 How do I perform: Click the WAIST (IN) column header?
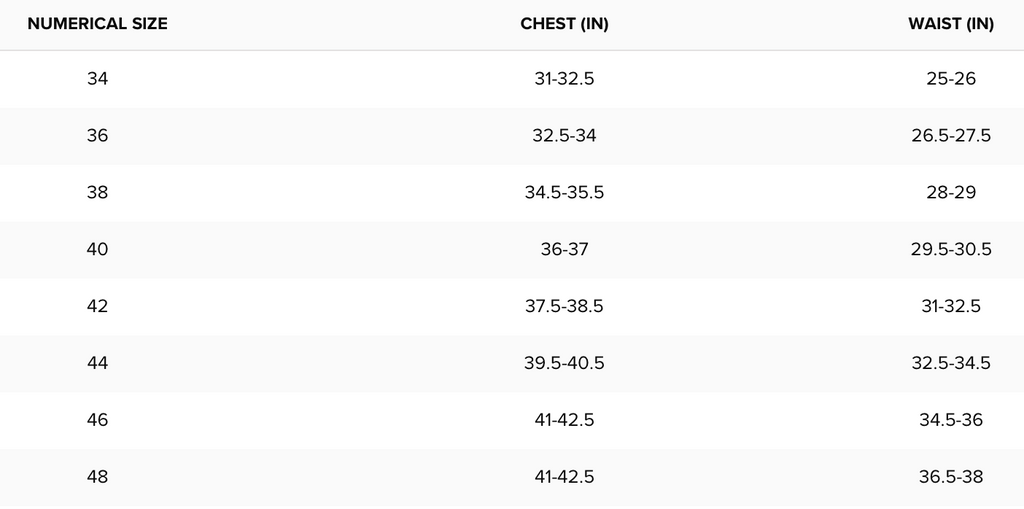950,25
